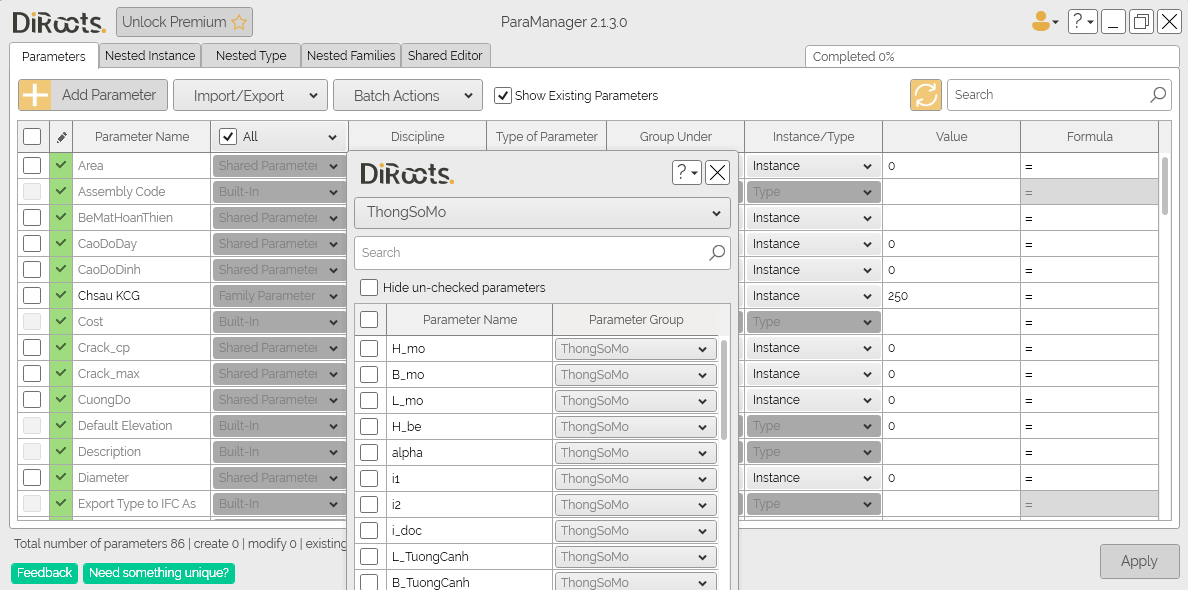Click the DiRoots logo in main window
Image resolution: width=1188 pixels, height=590 pixels.
tap(58, 23)
